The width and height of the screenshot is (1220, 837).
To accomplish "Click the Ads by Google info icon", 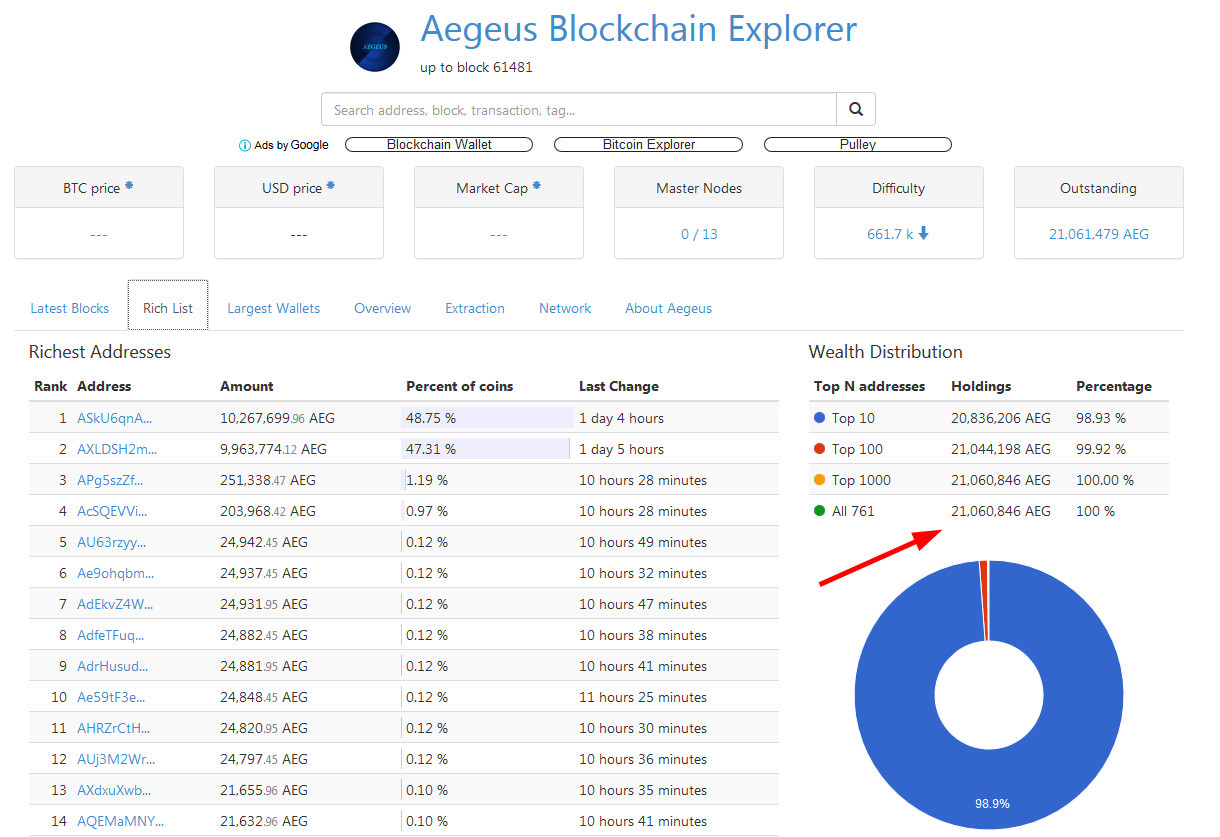I will (x=244, y=145).
